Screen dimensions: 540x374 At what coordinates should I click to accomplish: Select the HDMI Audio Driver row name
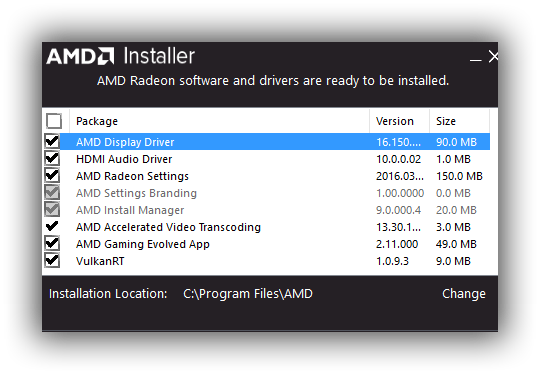[x=124, y=159]
